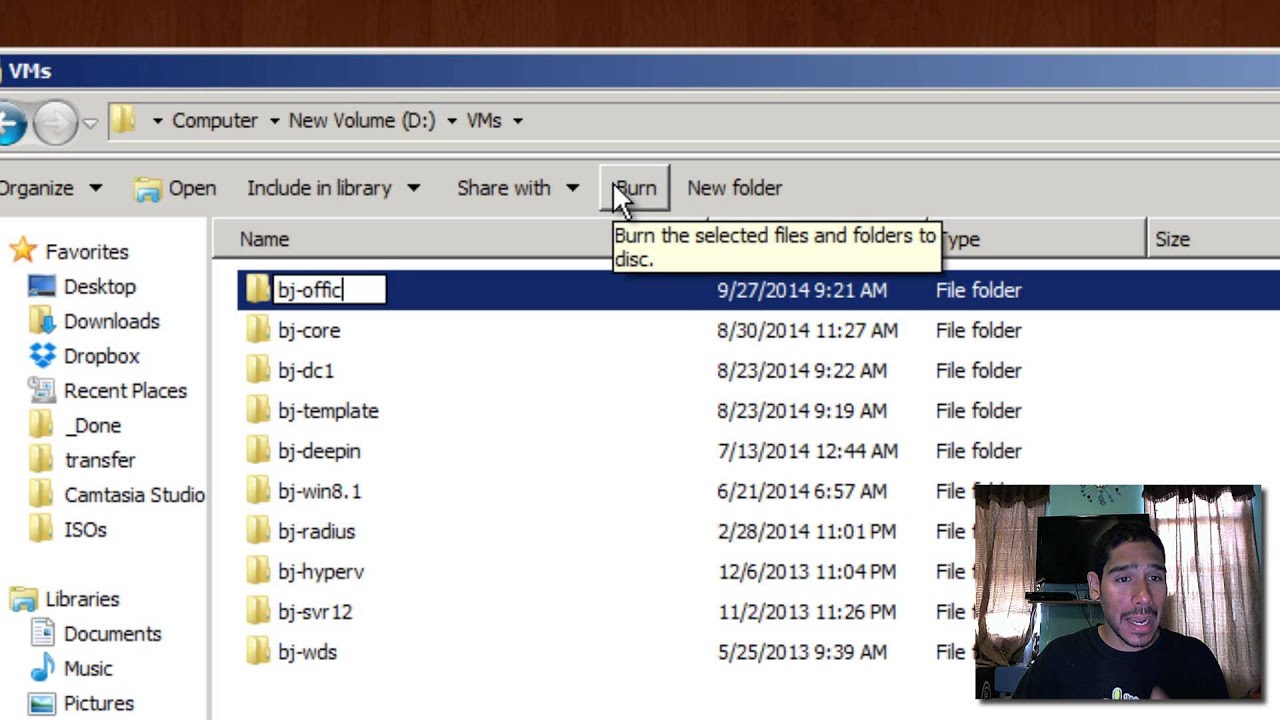
Task: Expand the arrow after Computer breadcrumb
Action: coord(274,121)
